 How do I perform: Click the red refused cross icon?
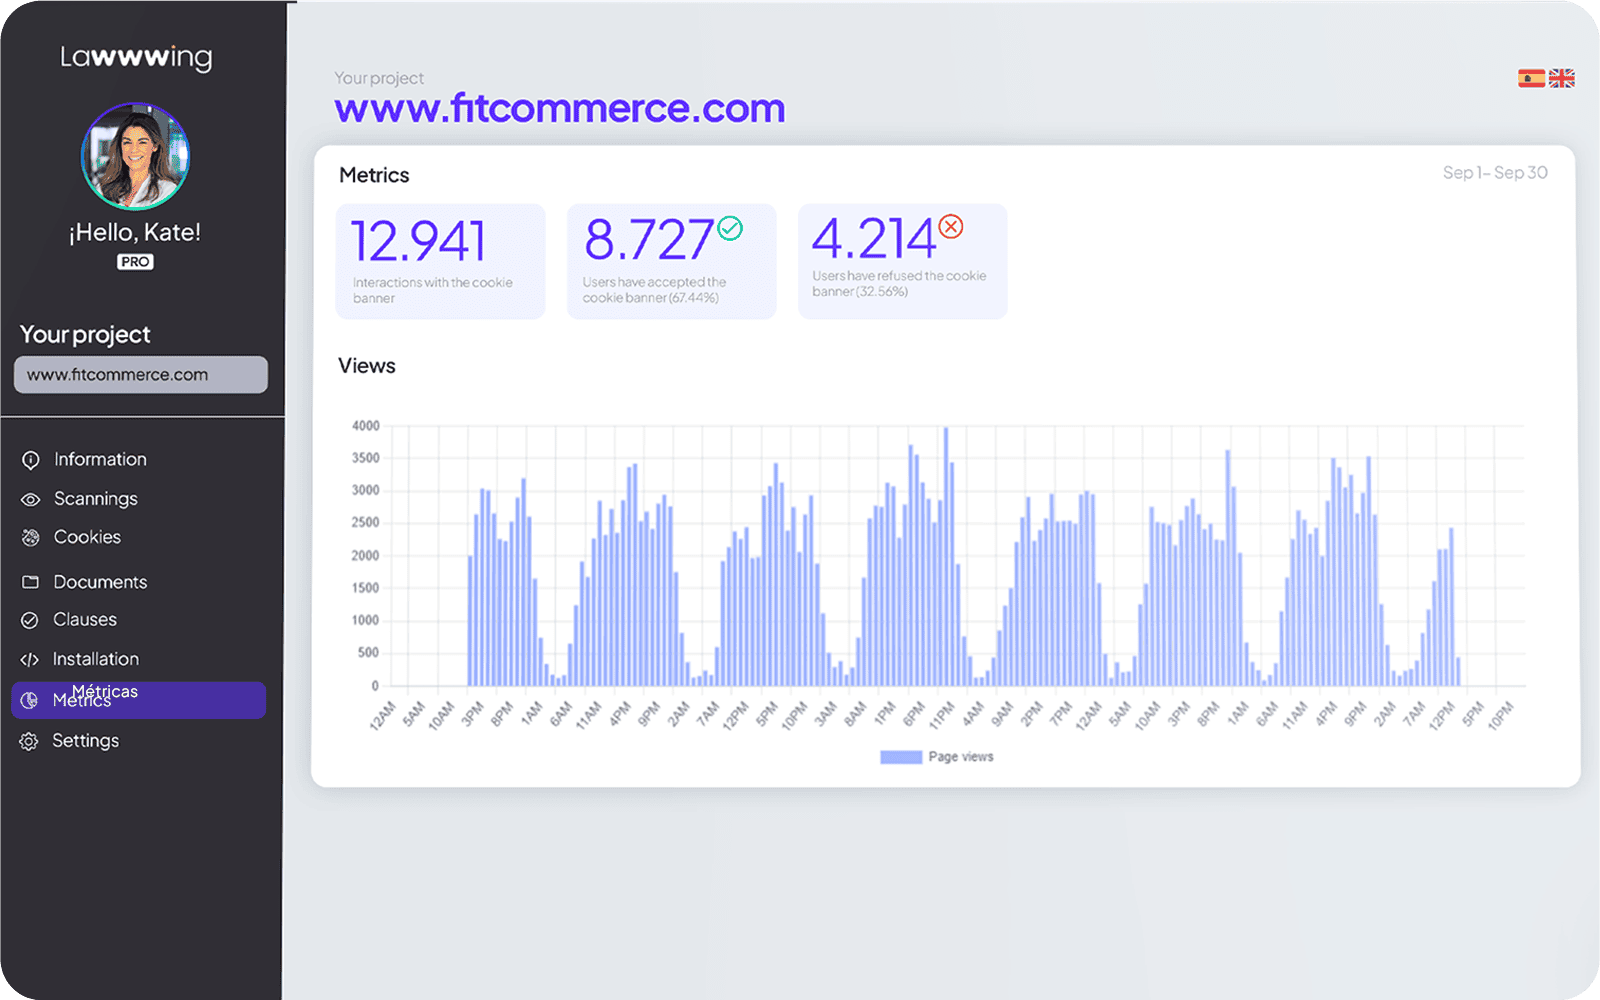point(951,227)
